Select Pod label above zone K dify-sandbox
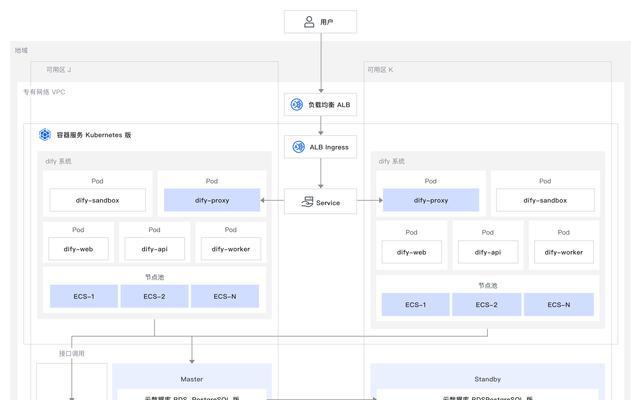 click(545, 181)
